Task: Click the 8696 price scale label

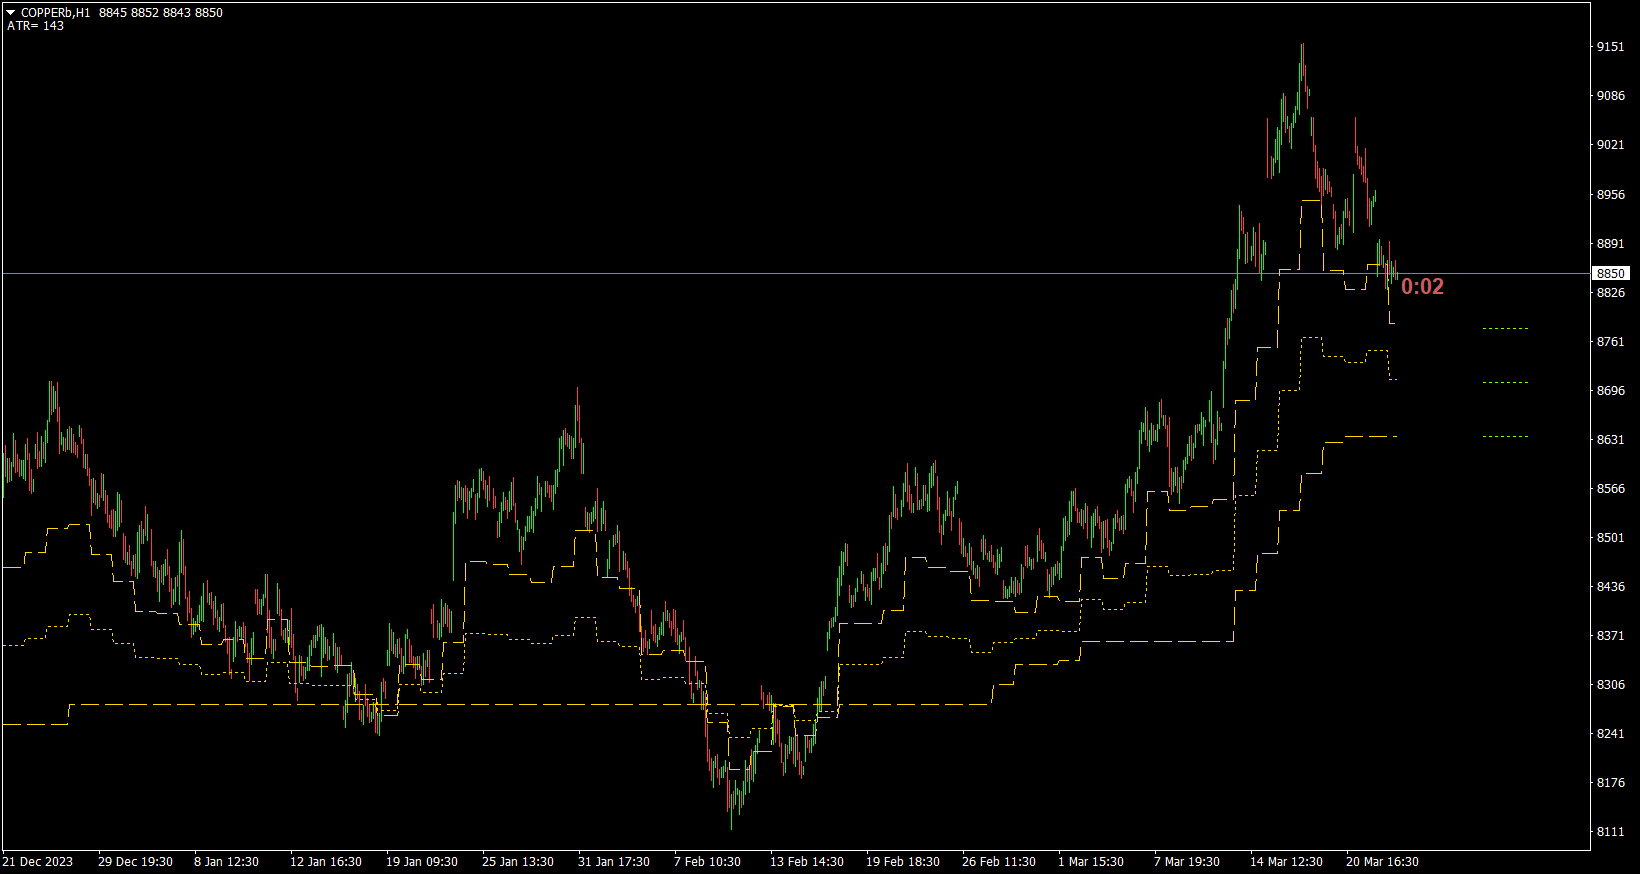Action: [1610, 391]
